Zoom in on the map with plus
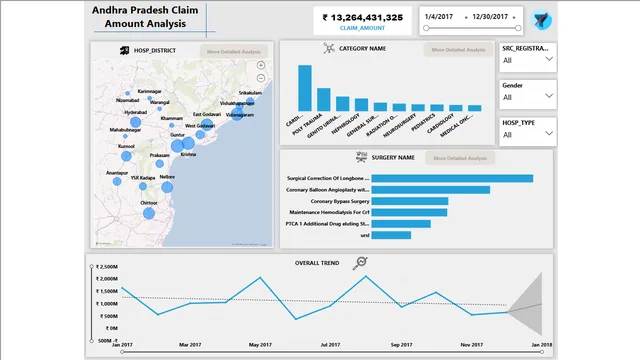Viewport: 640px width, 360px height. tap(261, 65)
